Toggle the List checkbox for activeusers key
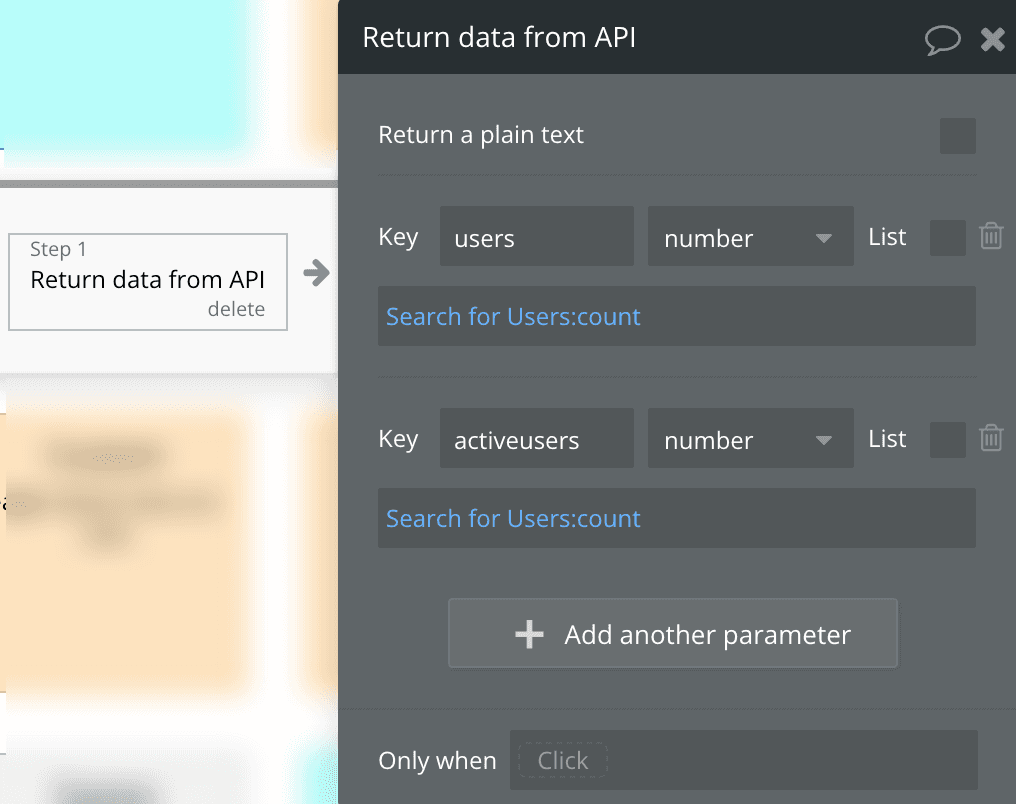 click(x=947, y=440)
